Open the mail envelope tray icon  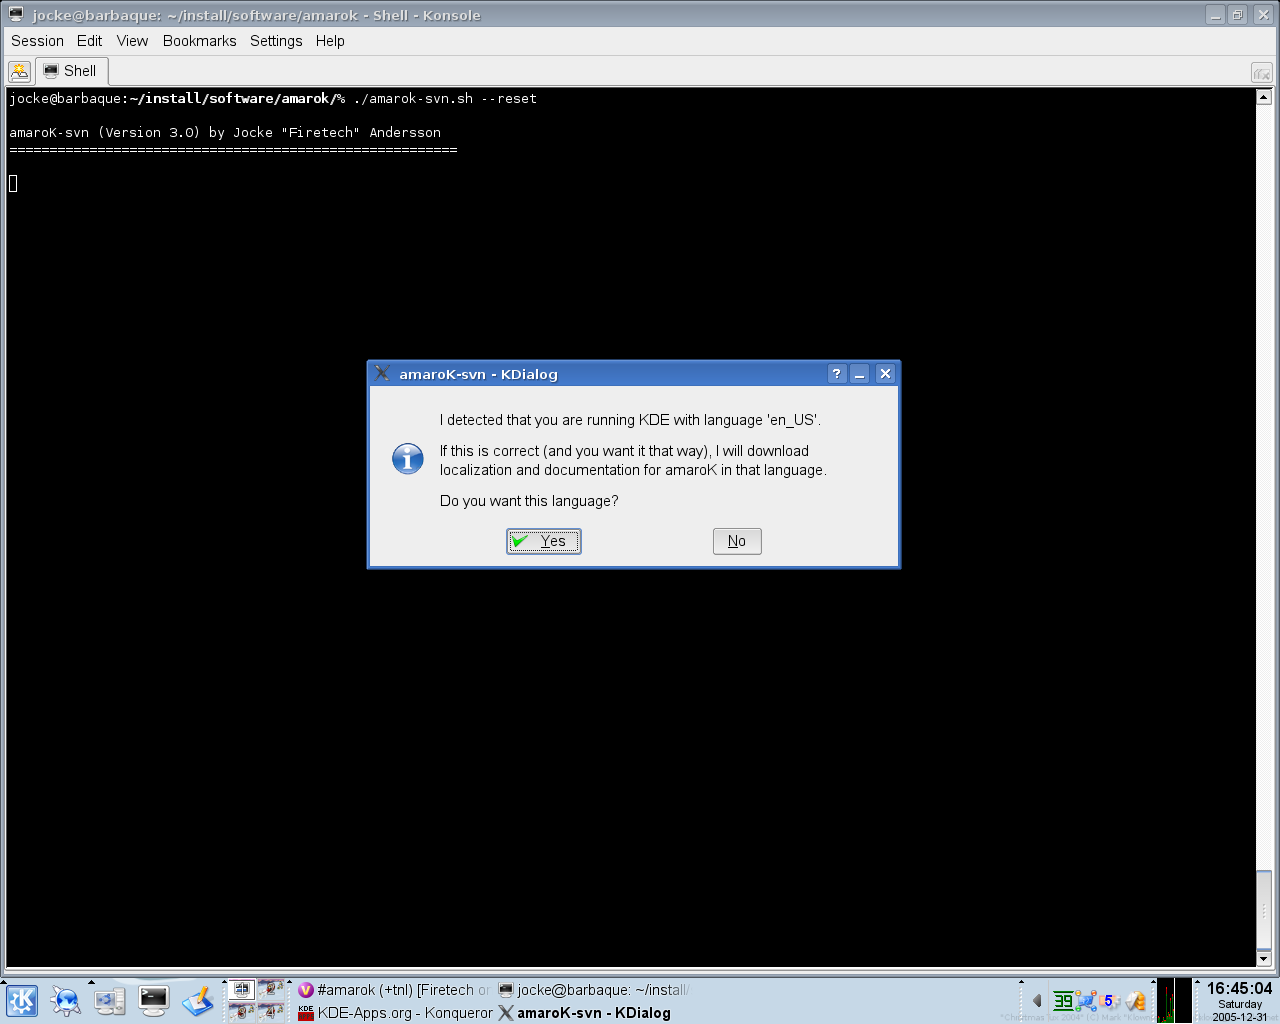click(x=1136, y=1001)
